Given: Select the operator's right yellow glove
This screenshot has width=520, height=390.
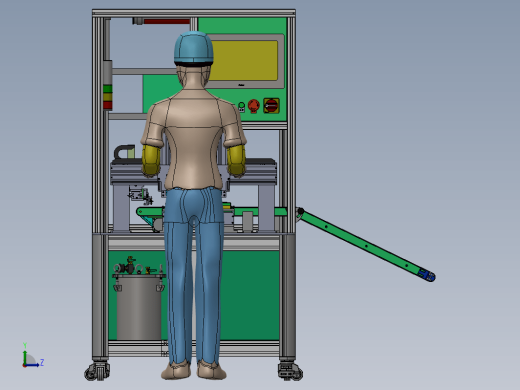Looking at the screenshot, I should click(236, 160).
